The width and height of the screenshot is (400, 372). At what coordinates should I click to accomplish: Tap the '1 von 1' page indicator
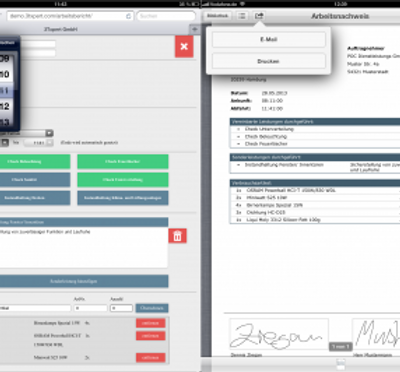point(340,347)
